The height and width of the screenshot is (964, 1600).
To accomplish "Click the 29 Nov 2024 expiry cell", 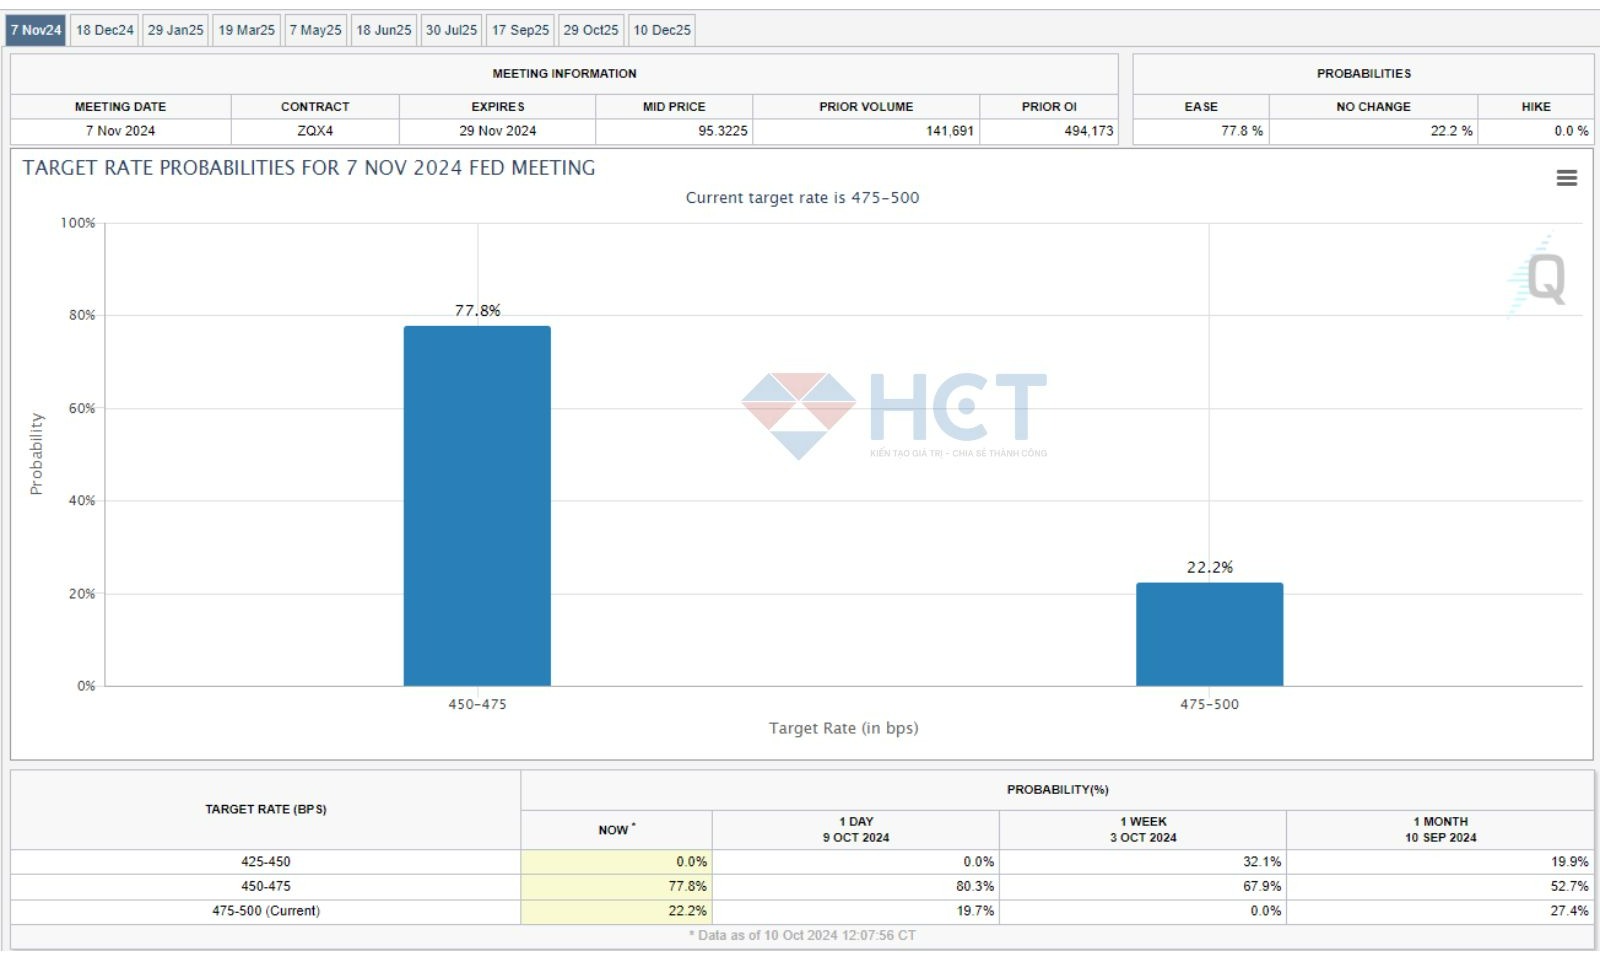I will pyautogui.click(x=497, y=131).
